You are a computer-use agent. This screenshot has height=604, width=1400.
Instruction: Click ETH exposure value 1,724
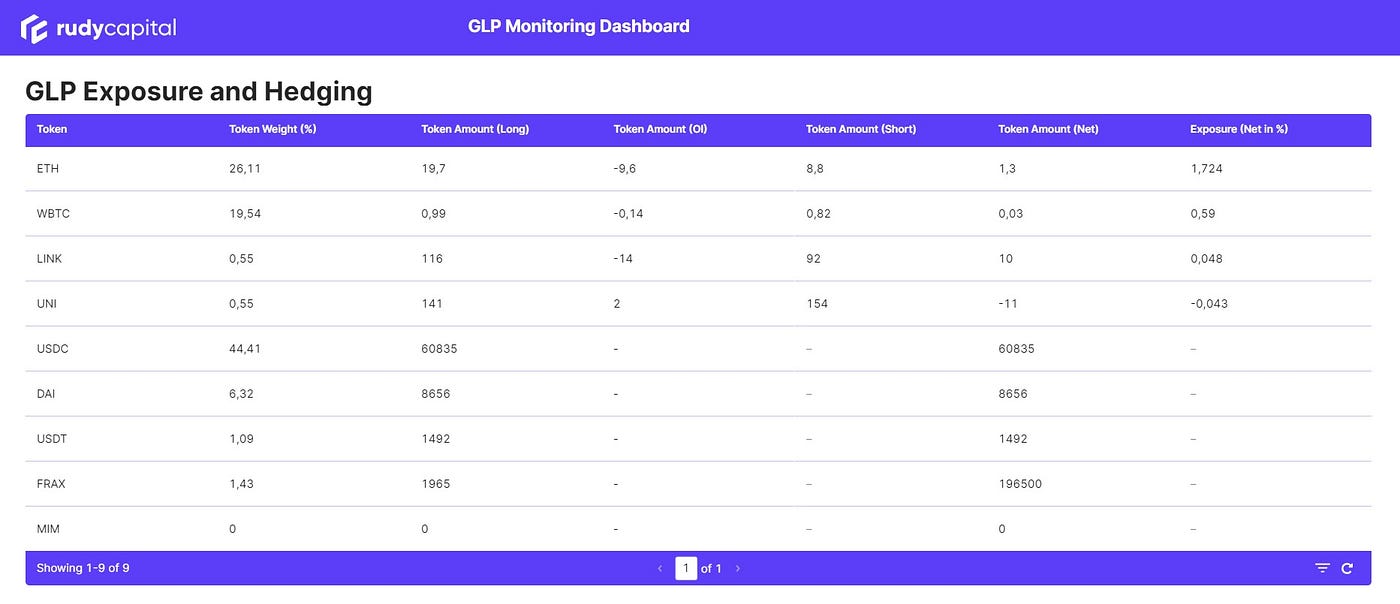click(x=1207, y=169)
